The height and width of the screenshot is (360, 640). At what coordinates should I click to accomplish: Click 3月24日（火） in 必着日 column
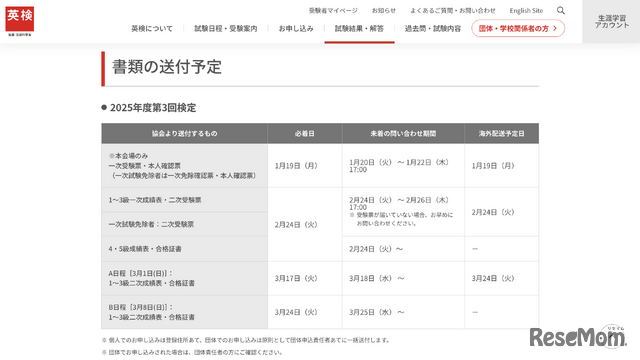[x=296, y=312]
